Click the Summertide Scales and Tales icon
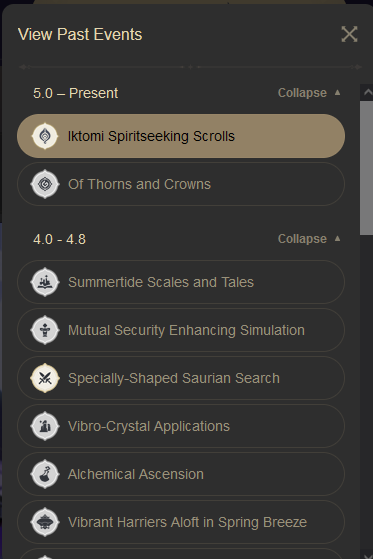Viewport: 373px width, 559px height. [x=45, y=282]
